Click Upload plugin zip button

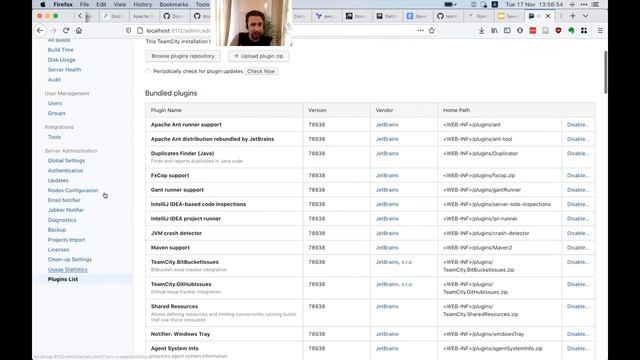(259, 56)
